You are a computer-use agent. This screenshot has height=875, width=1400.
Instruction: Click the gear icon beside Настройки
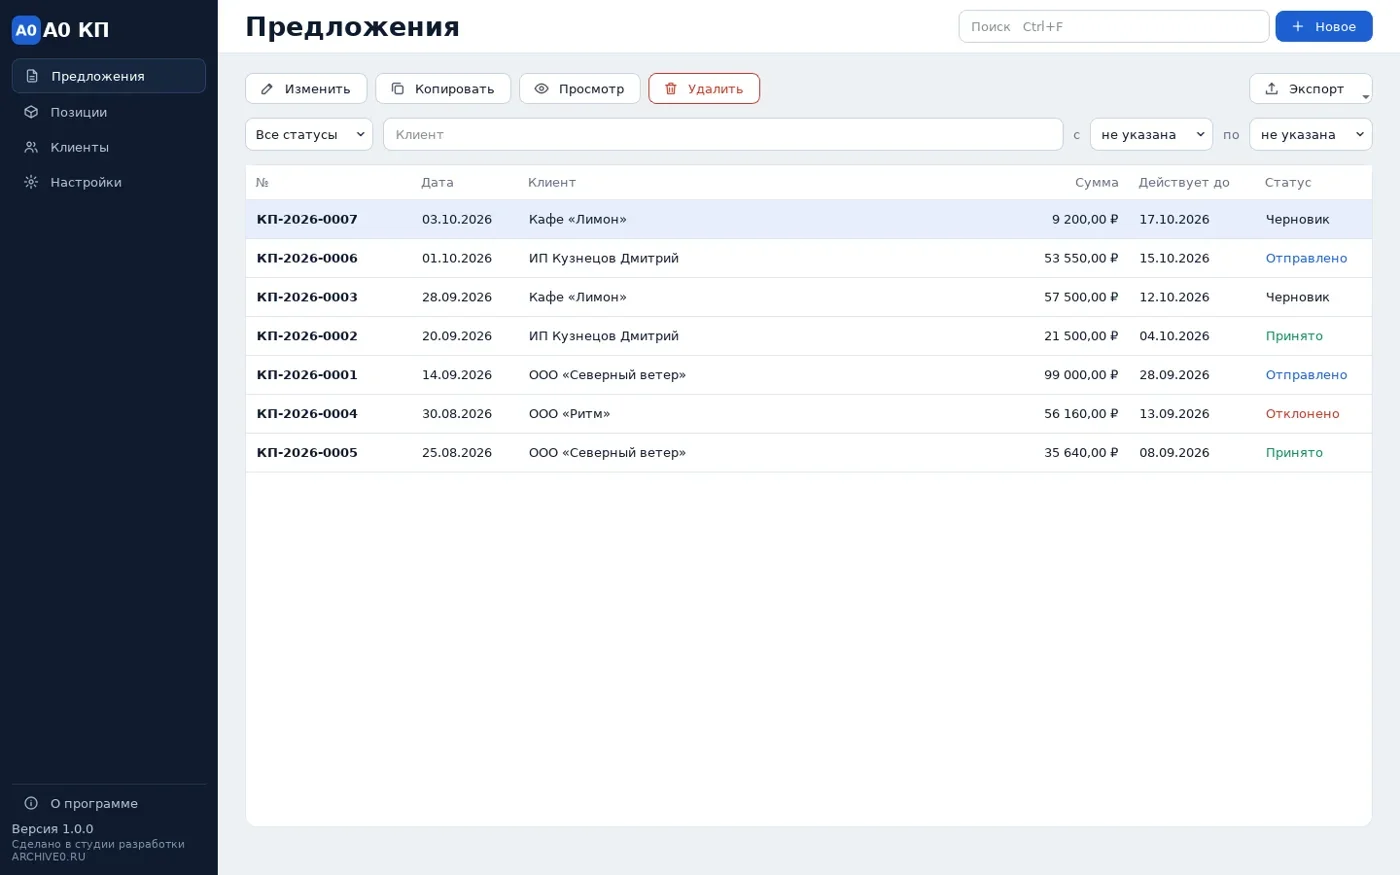tap(31, 182)
